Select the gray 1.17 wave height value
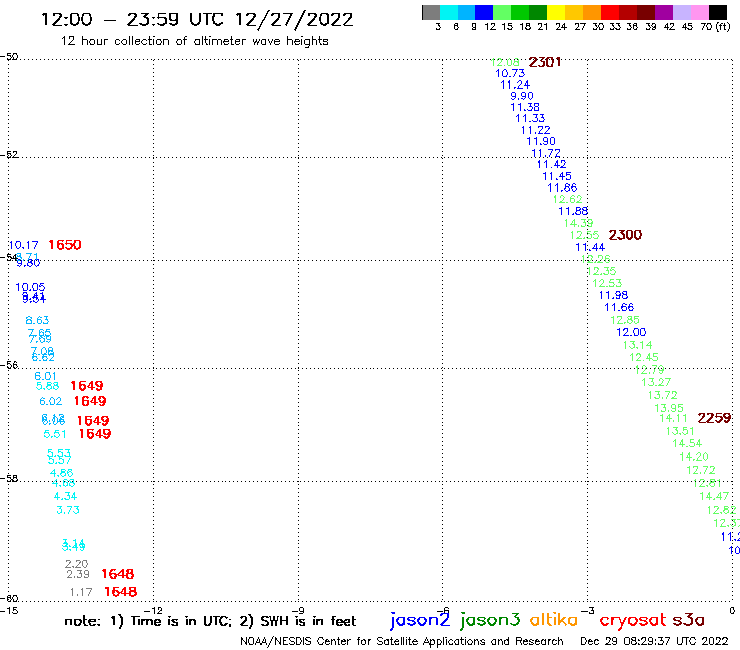This screenshot has height=650, width=740. coord(81,592)
